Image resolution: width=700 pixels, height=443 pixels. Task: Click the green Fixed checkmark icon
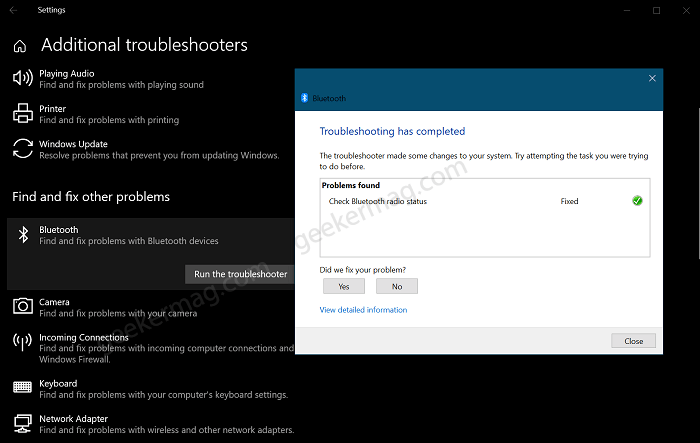pyautogui.click(x=637, y=201)
